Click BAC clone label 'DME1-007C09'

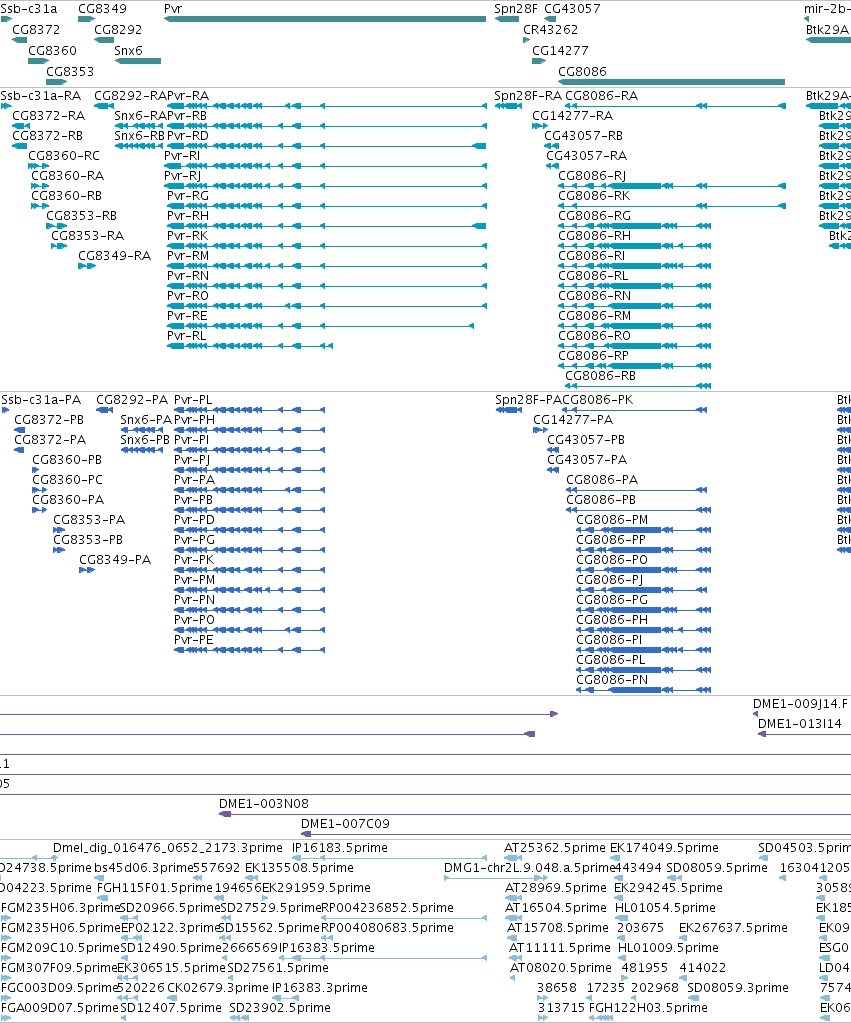coord(345,824)
